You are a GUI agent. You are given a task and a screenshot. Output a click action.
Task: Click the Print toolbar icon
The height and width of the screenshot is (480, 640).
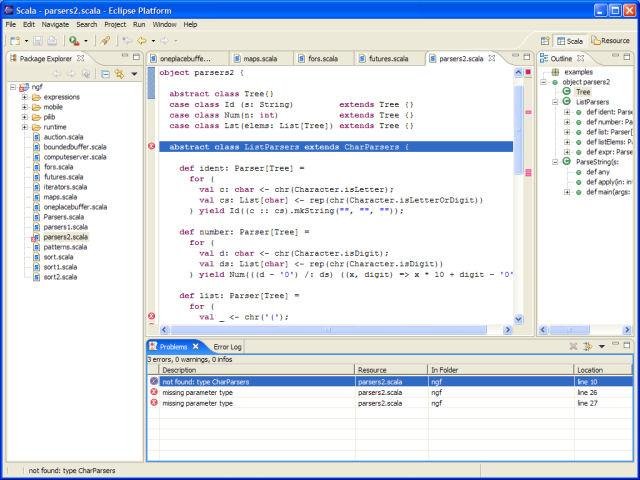[51, 41]
